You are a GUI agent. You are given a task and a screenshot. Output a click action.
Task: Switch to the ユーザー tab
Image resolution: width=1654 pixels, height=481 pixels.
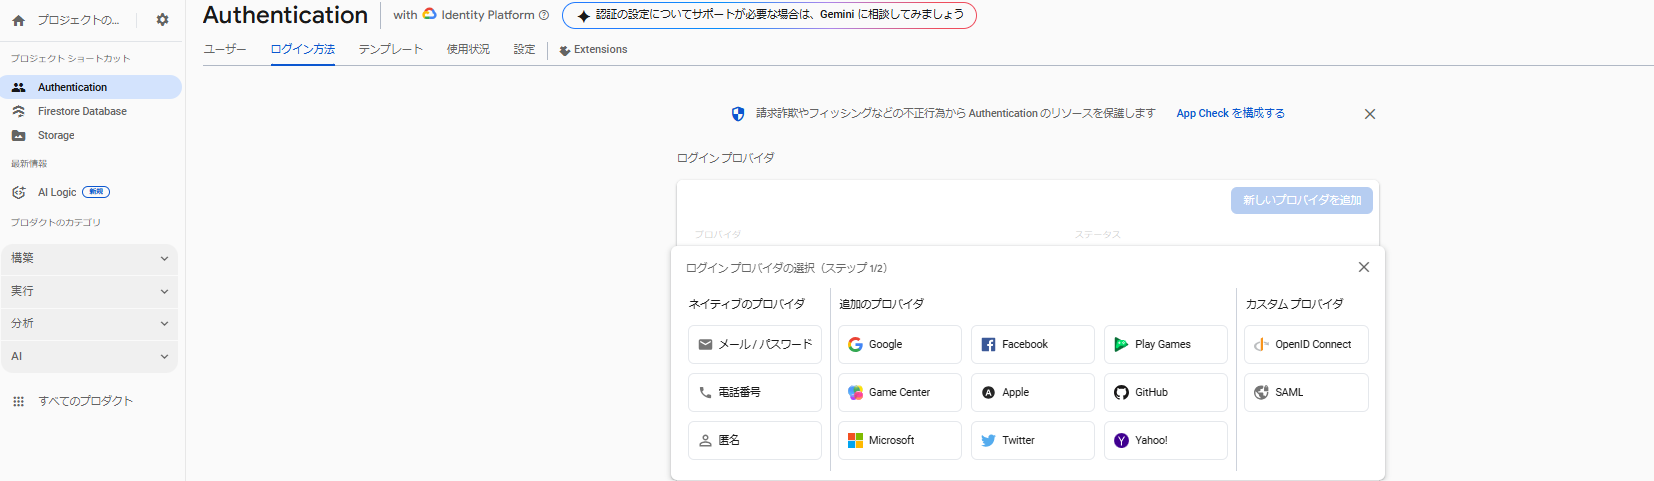pyautogui.click(x=225, y=49)
